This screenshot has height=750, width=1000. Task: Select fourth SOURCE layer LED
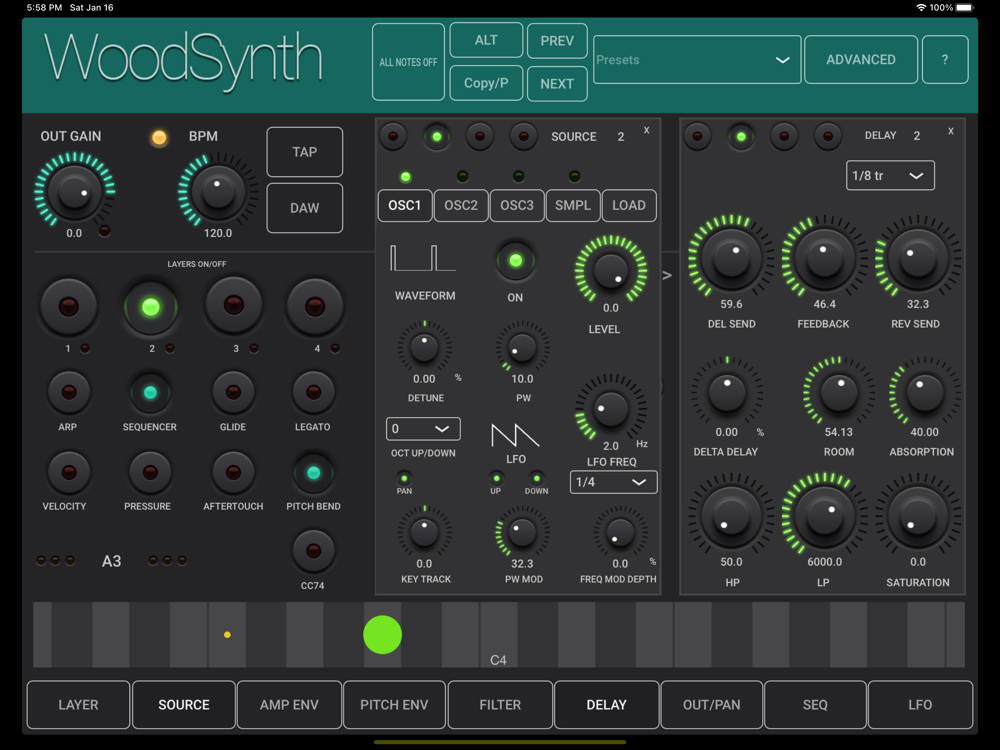524,136
